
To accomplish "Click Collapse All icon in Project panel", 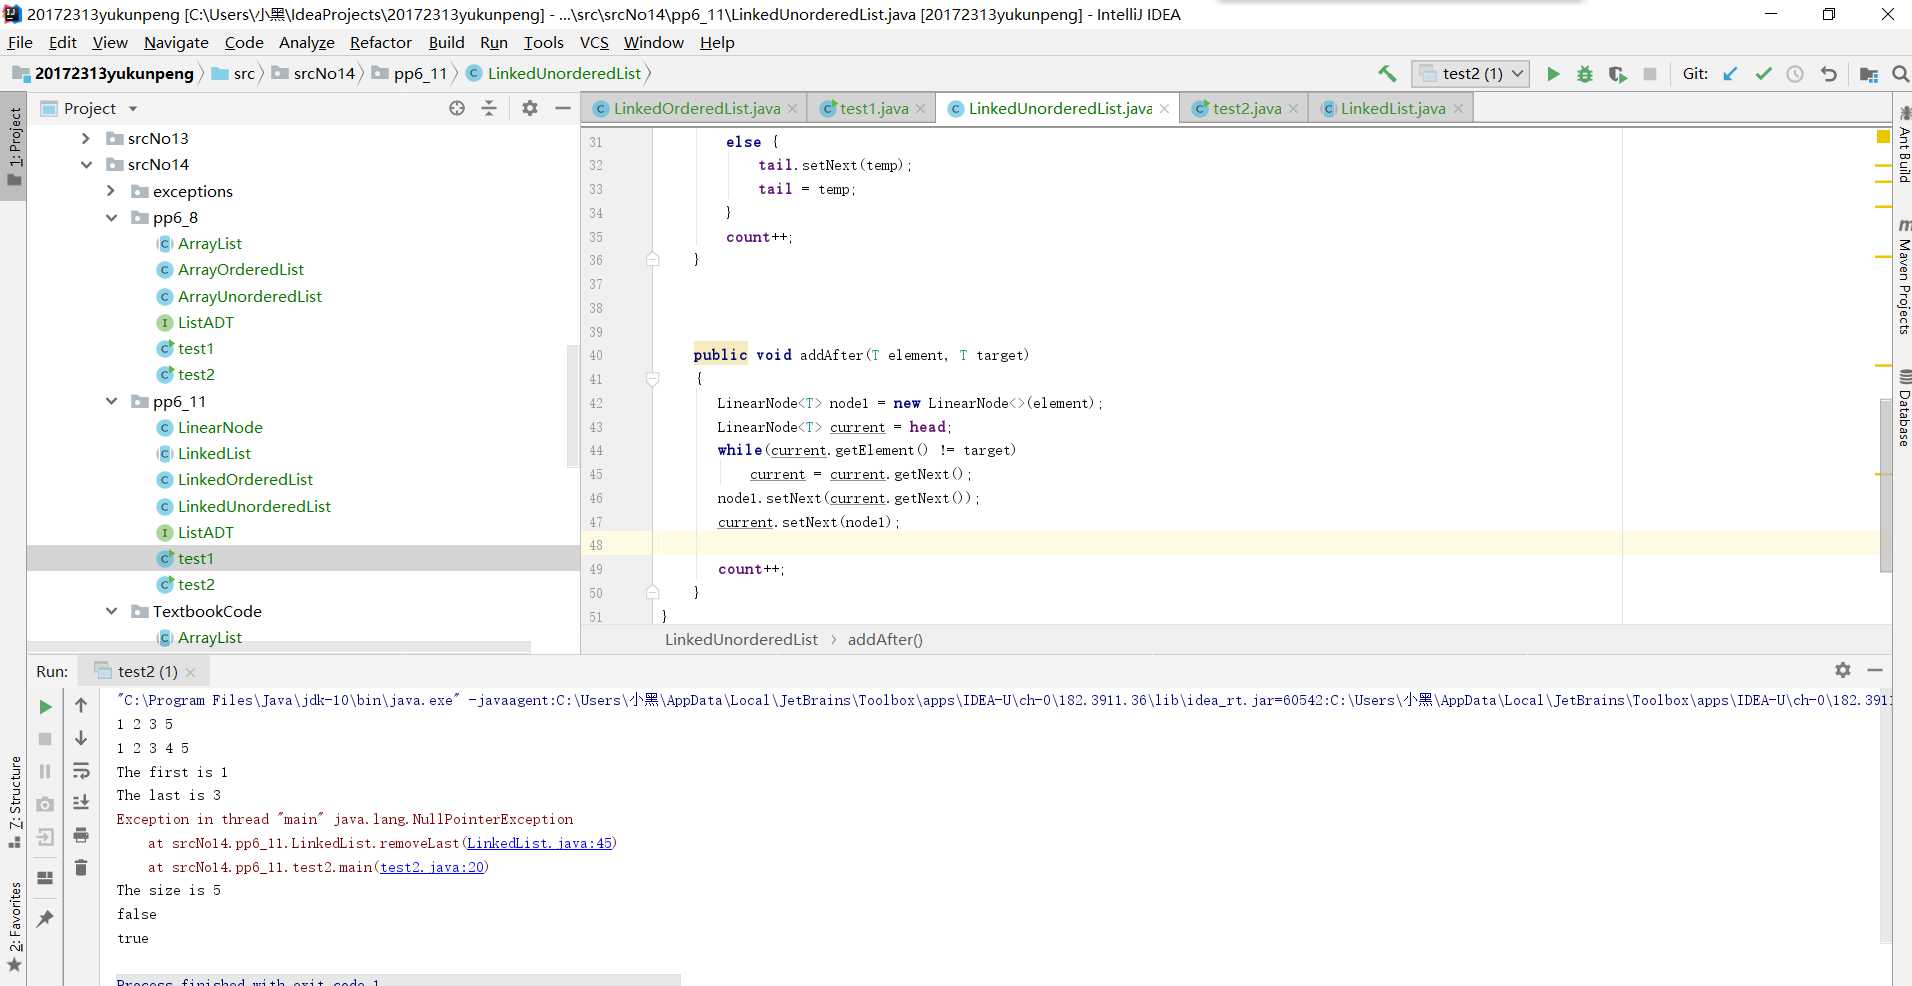I will tap(489, 108).
